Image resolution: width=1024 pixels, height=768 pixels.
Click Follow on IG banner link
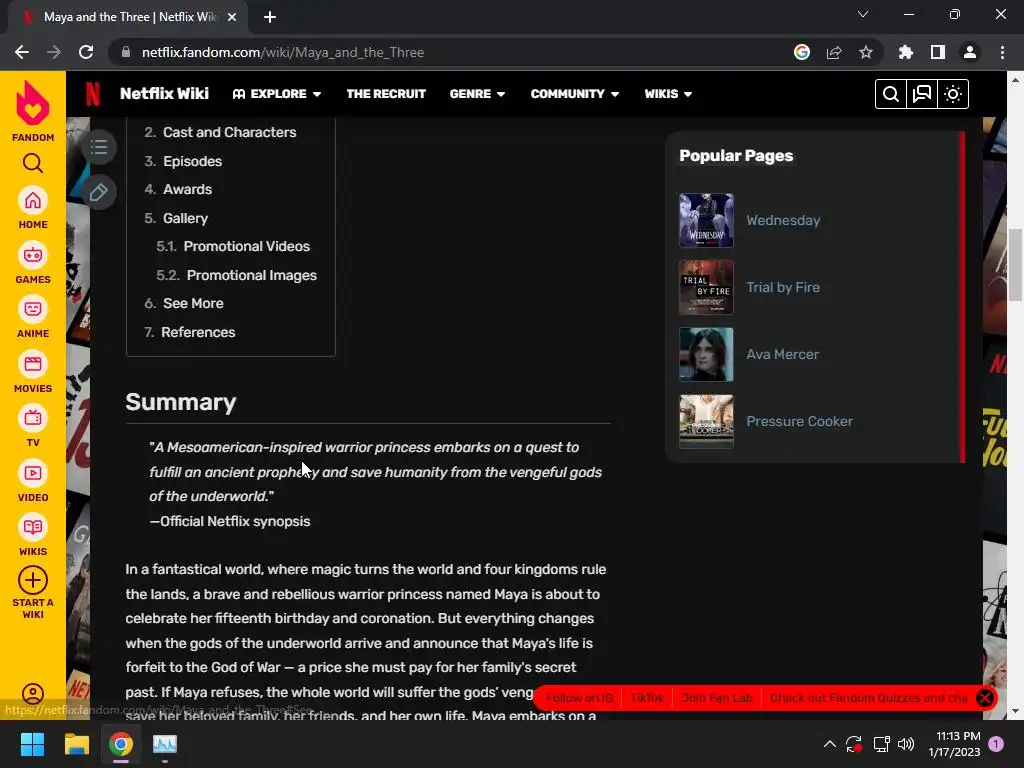(579, 698)
